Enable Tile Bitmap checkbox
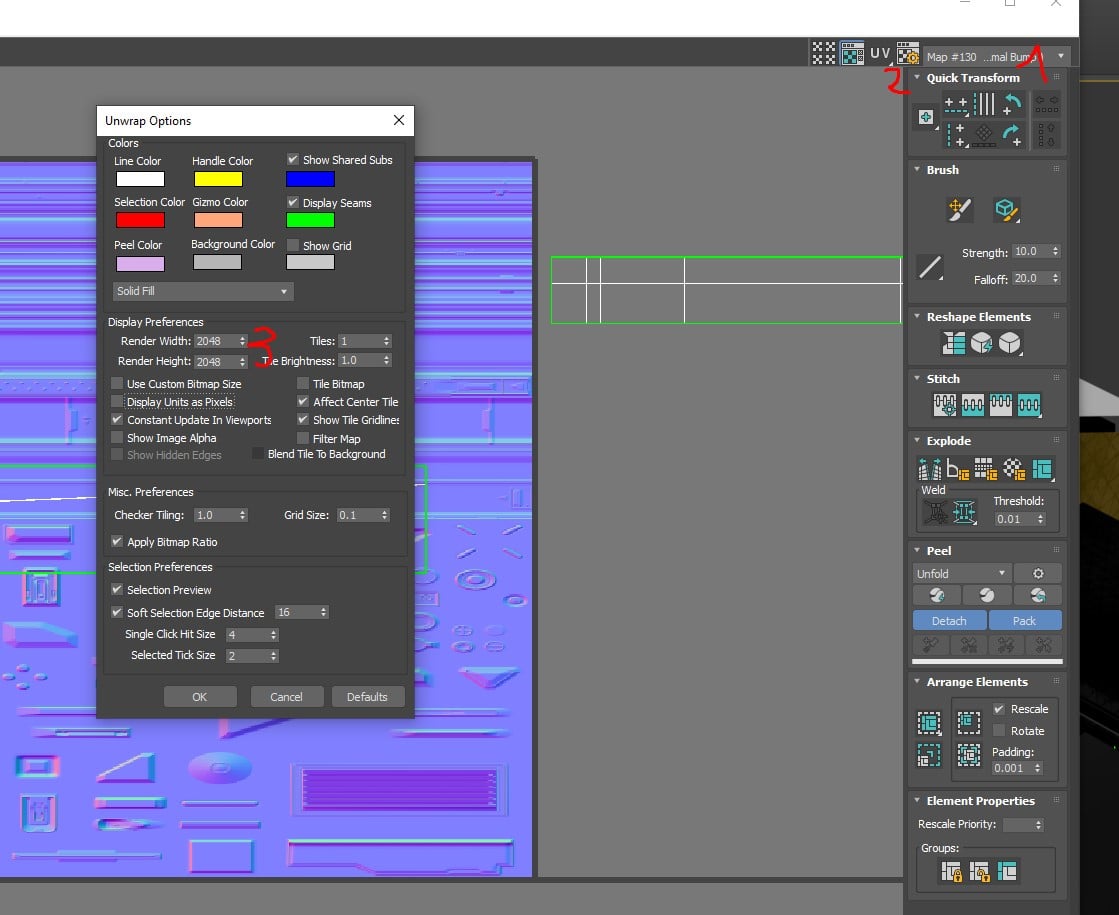Viewport: 1119px width, 915px height. [x=303, y=383]
